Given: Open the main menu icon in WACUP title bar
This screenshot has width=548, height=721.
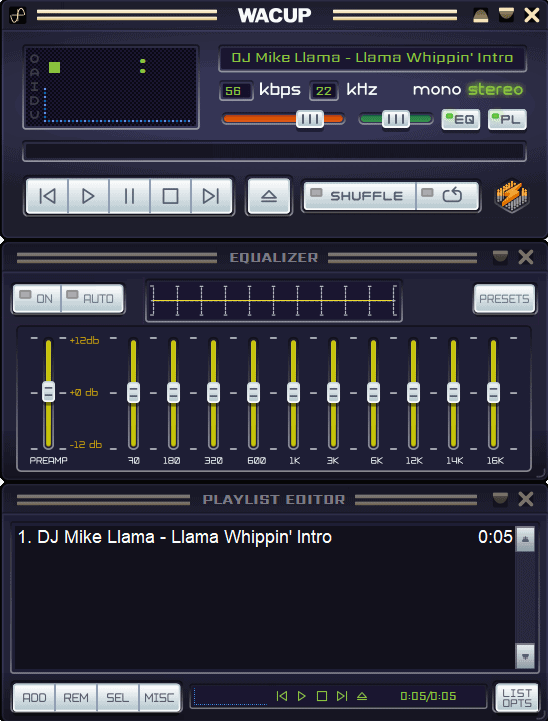Looking at the screenshot, I should tap(17, 15).
